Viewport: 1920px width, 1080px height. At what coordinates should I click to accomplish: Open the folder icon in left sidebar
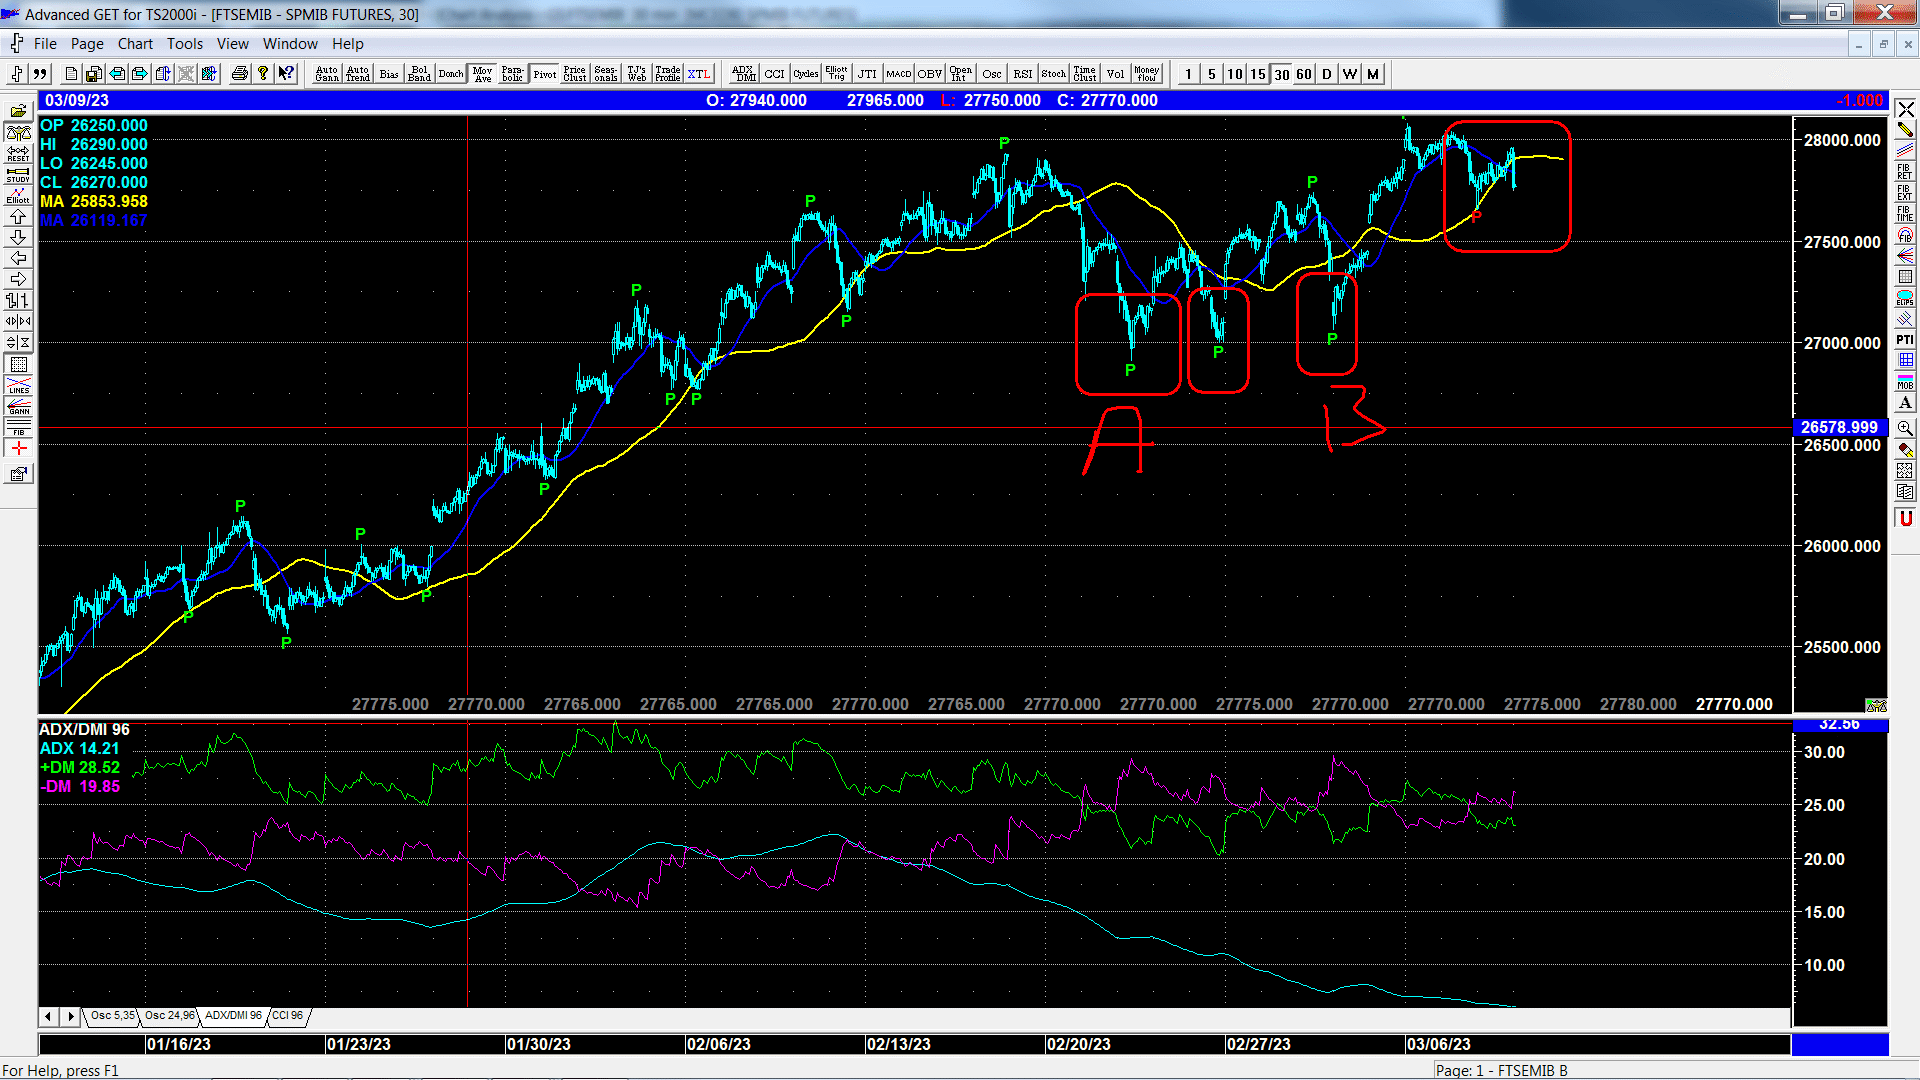click(x=18, y=111)
